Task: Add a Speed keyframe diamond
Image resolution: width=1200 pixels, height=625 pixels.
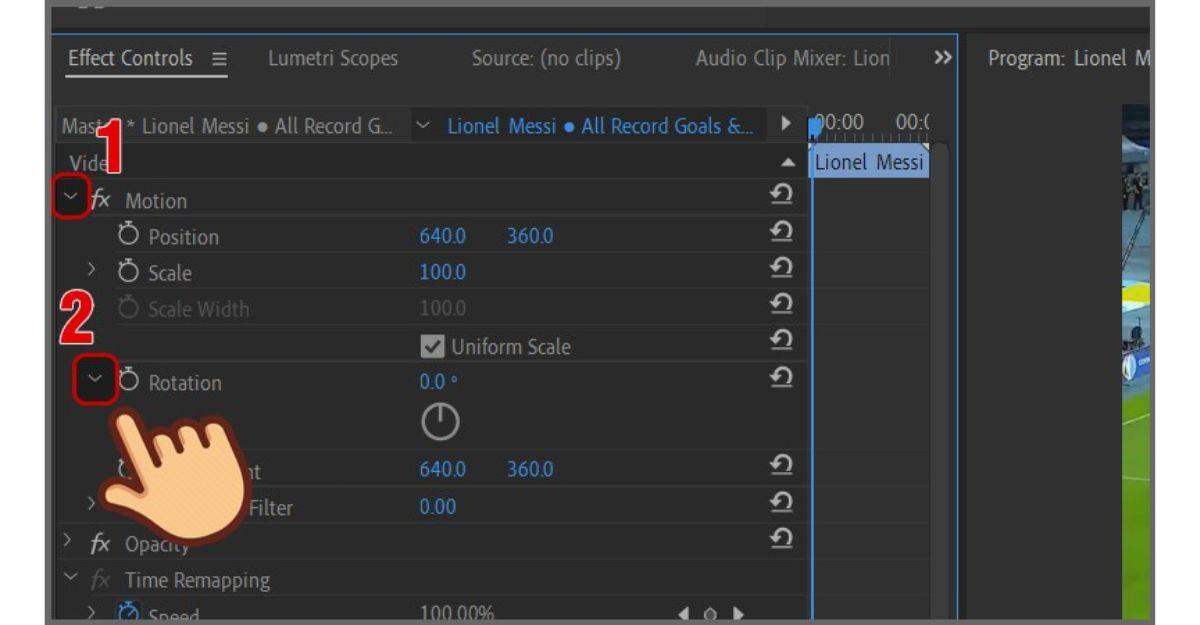Action: 710,614
